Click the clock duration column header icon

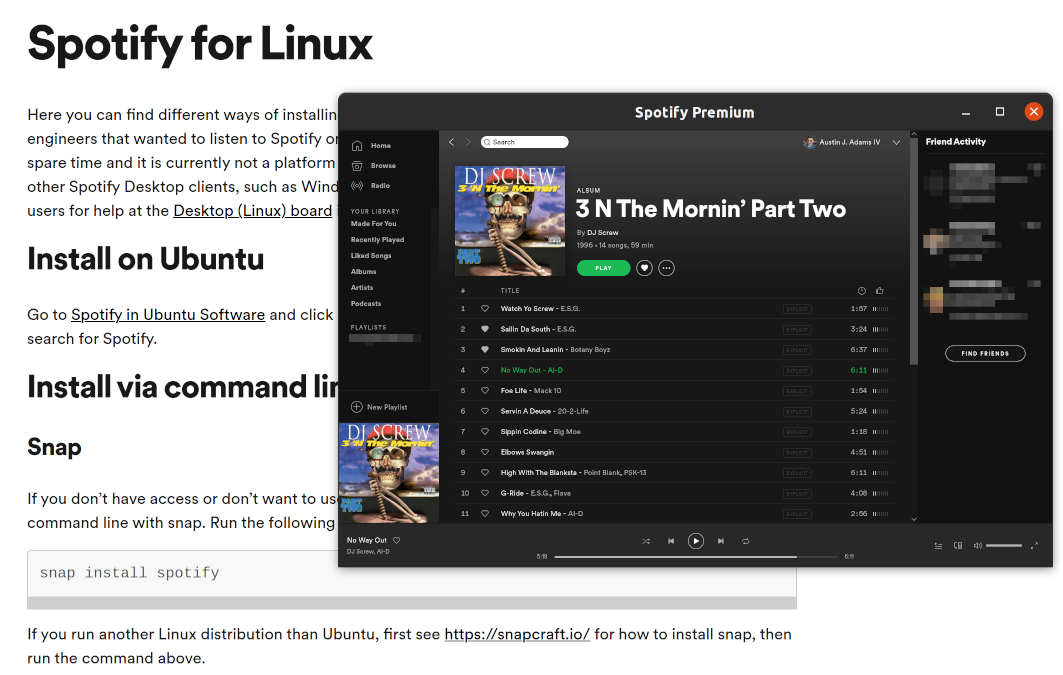(x=862, y=291)
